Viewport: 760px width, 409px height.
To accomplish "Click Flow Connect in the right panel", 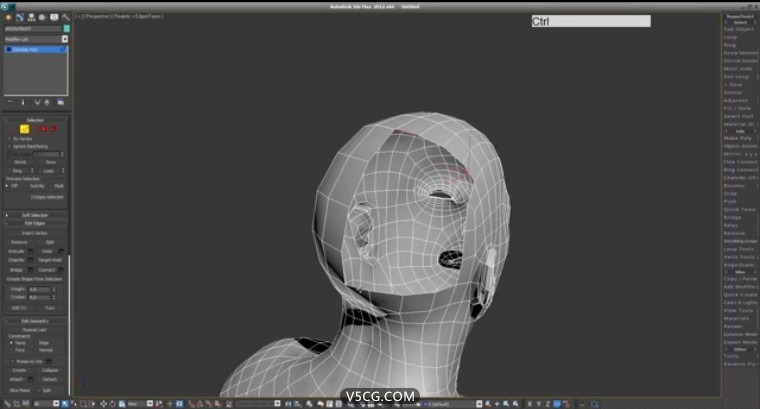I will tap(740, 162).
